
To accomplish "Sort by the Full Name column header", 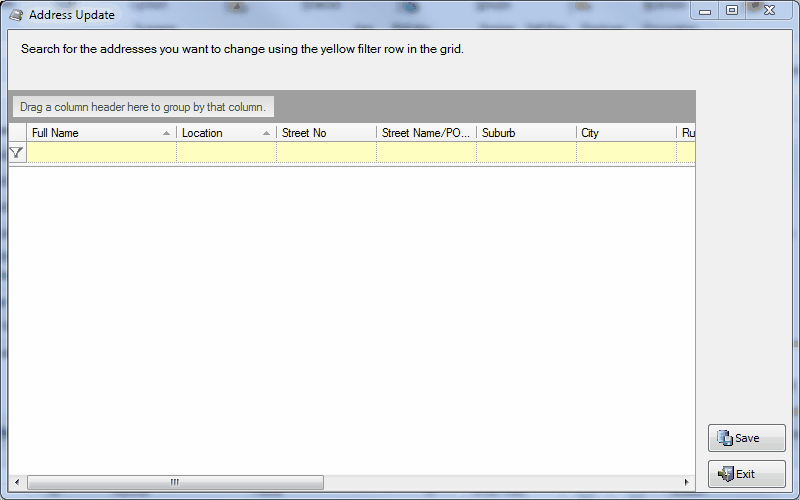I will [101, 133].
